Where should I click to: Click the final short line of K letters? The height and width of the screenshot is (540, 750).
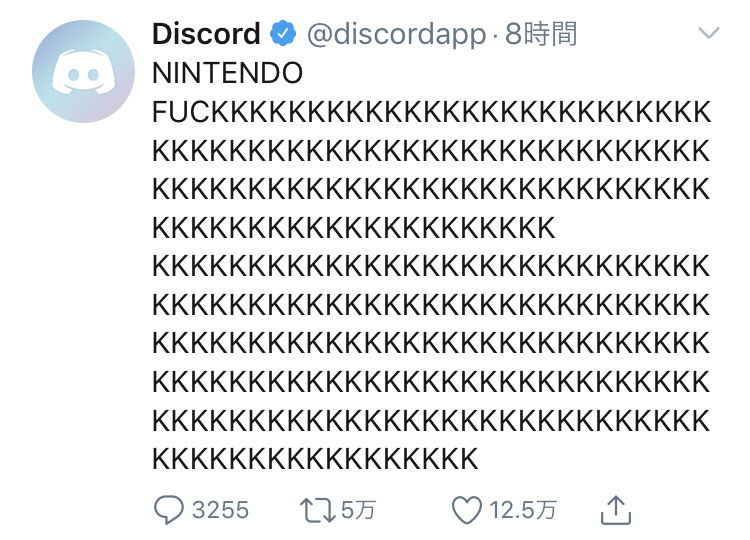pos(315,459)
